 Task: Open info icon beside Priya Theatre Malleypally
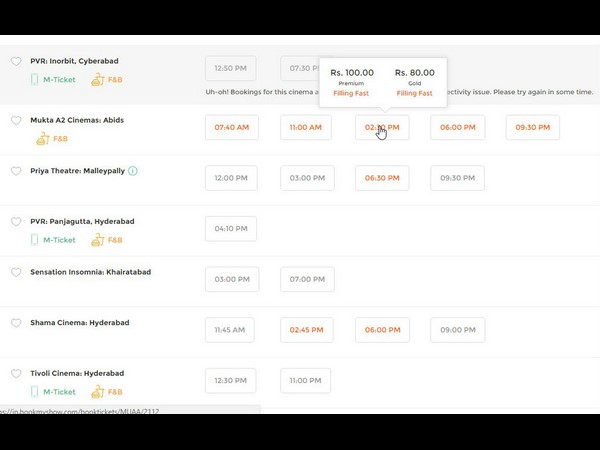(x=133, y=171)
